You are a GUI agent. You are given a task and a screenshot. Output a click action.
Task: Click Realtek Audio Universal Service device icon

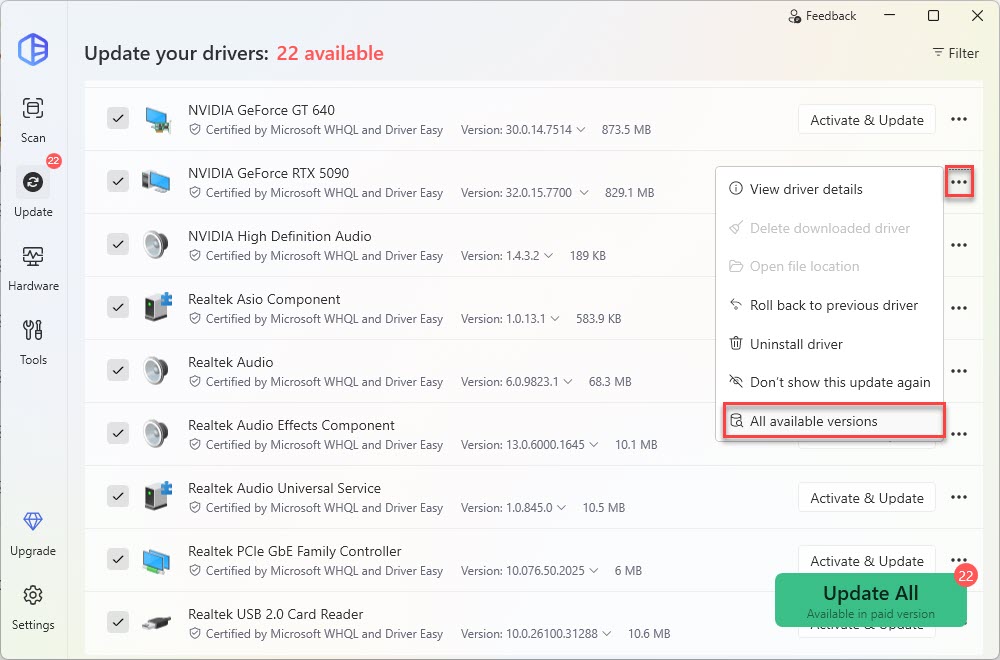[x=158, y=497]
